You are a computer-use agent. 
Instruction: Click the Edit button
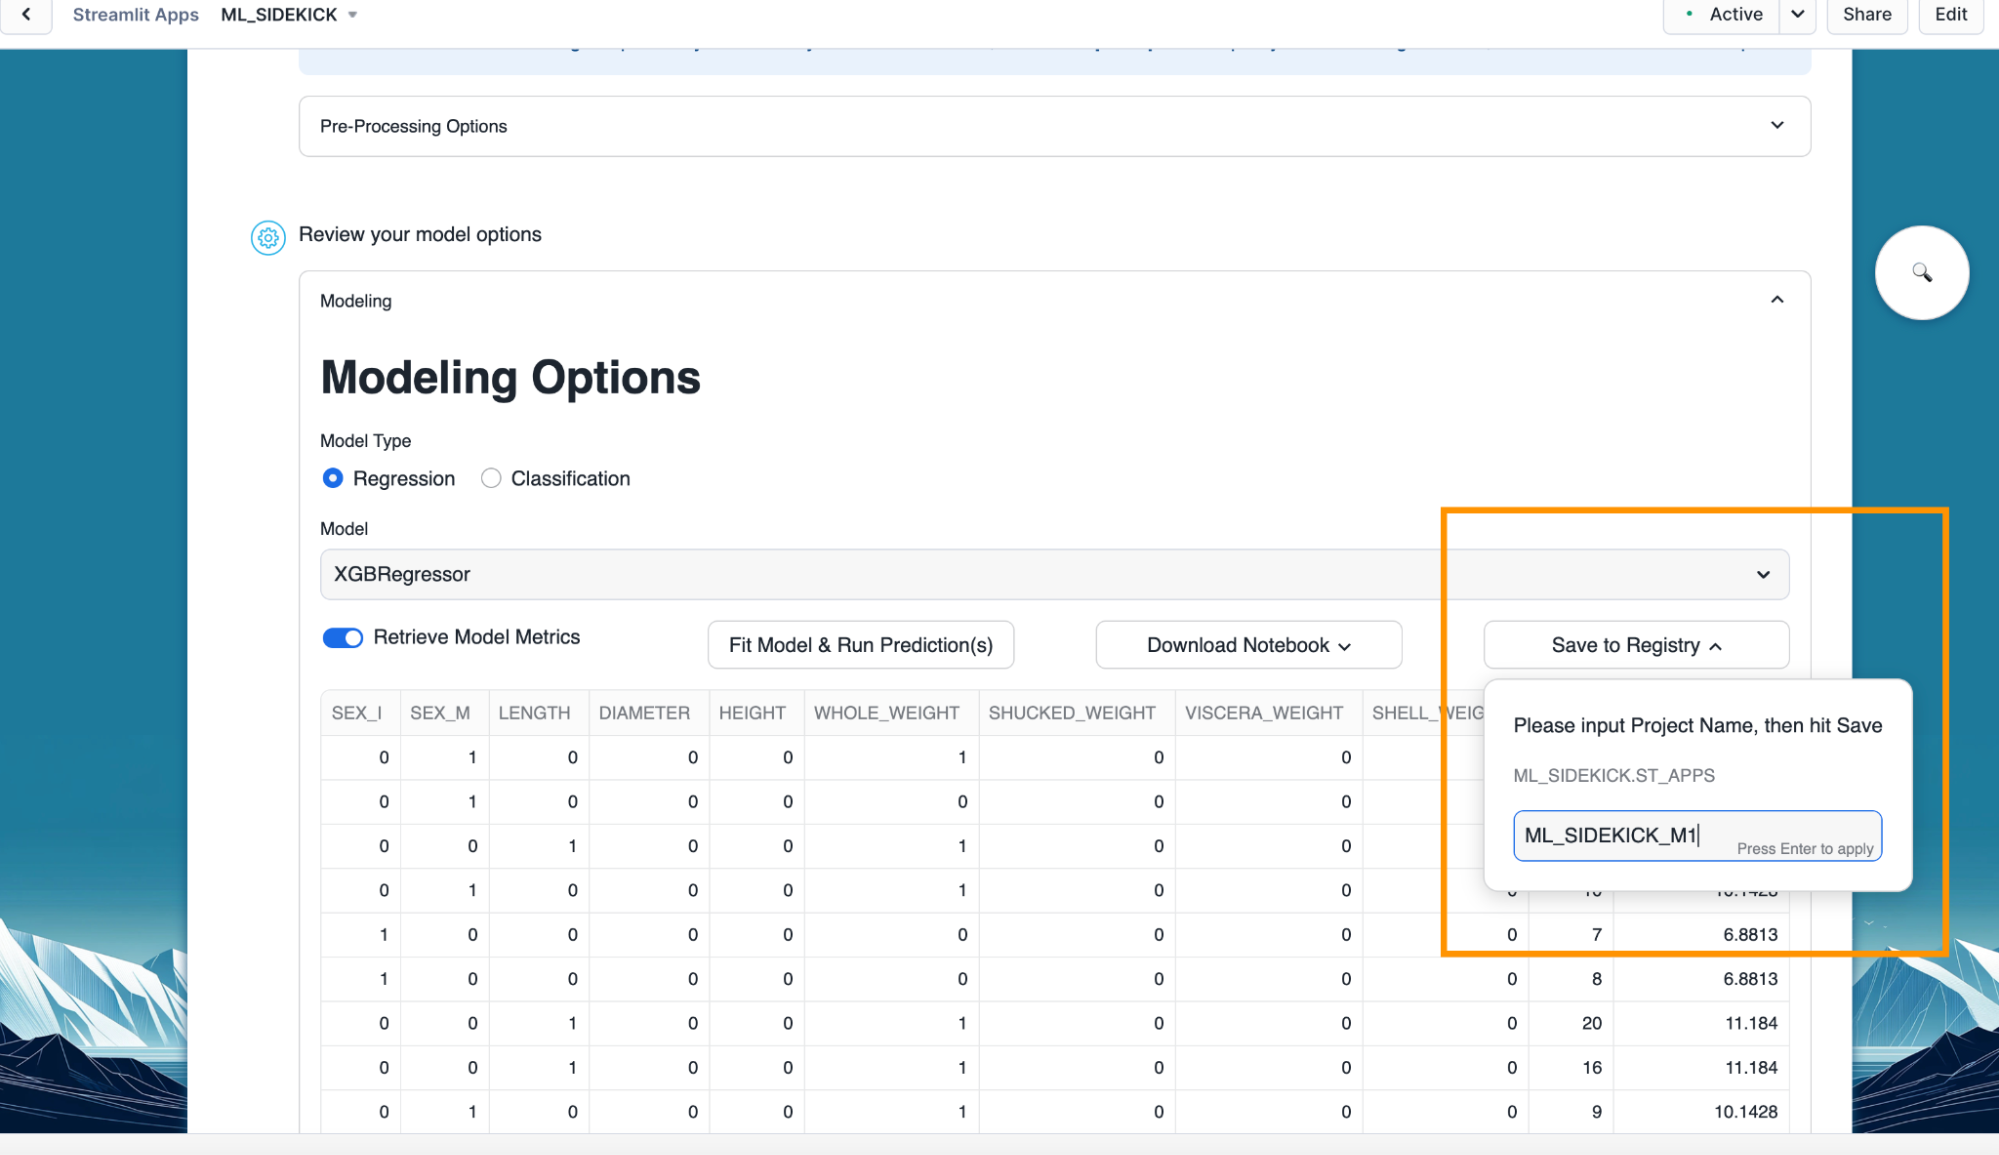[x=1949, y=15]
